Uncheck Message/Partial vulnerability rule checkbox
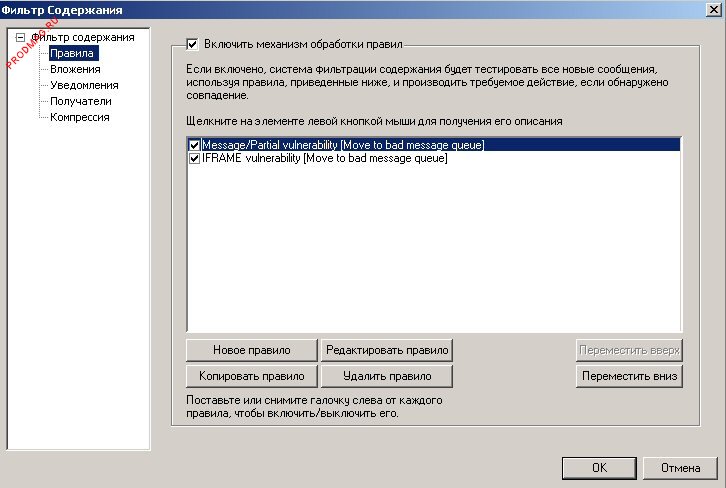 pyautogui.click(x=195, y=145)
